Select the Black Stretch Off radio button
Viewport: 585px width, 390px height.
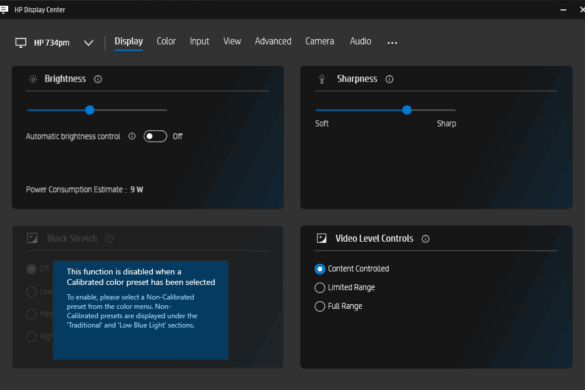tap(31, 269)
